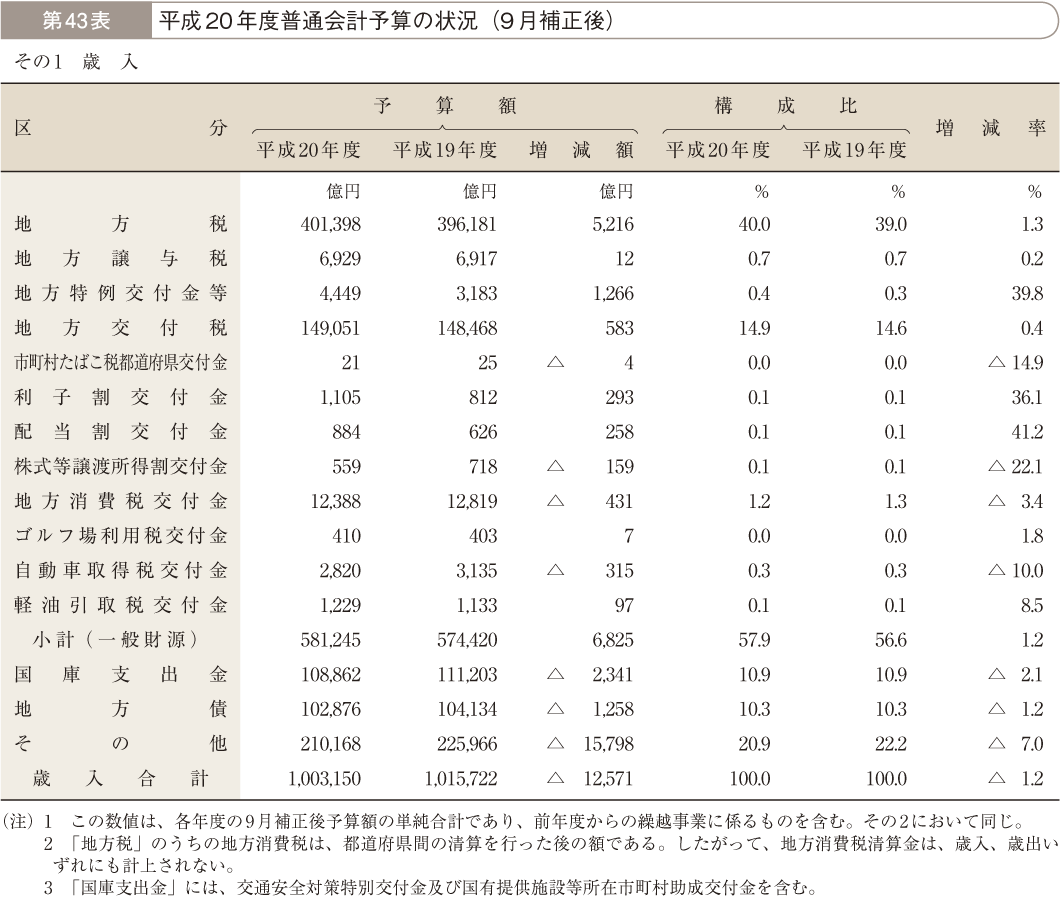Click the 1,003,150 total revenue value
Screen dimensions: 1060x899
click(323, 778)
